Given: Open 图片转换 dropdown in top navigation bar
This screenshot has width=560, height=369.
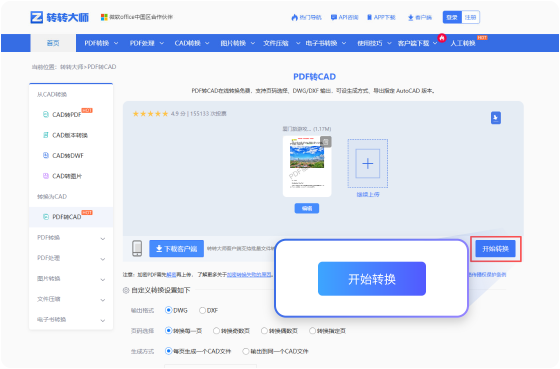Looking at the screenshot, I should 237,43.
